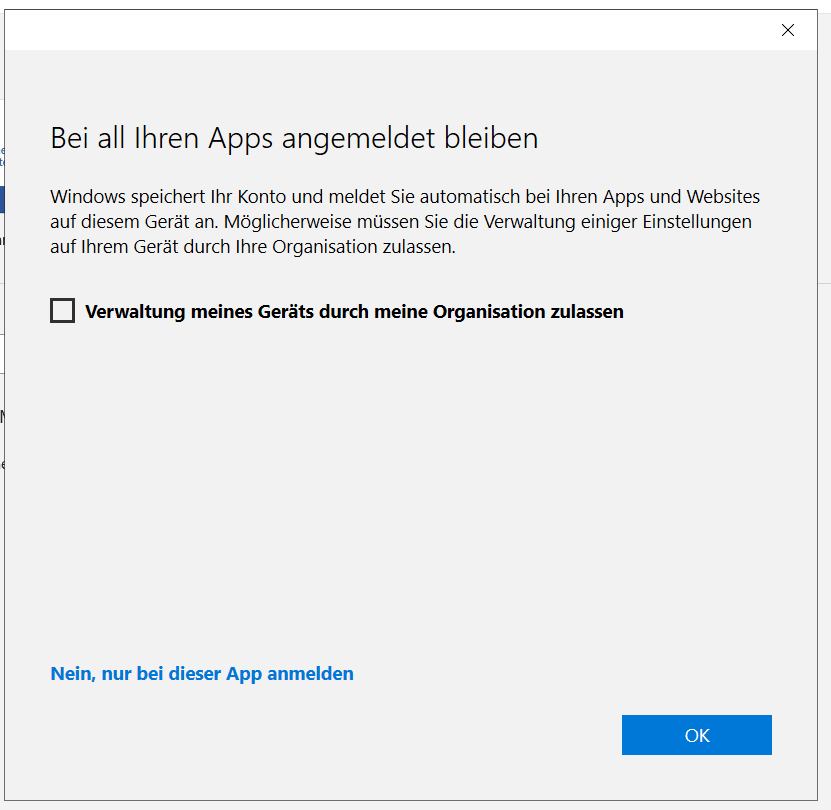The height and width of the screenshot is (810, 831).
Task: Click the label 'Verwaltung meines Geräts durch meine Organisation zulassen'
Action: click(x=354, y=312)
